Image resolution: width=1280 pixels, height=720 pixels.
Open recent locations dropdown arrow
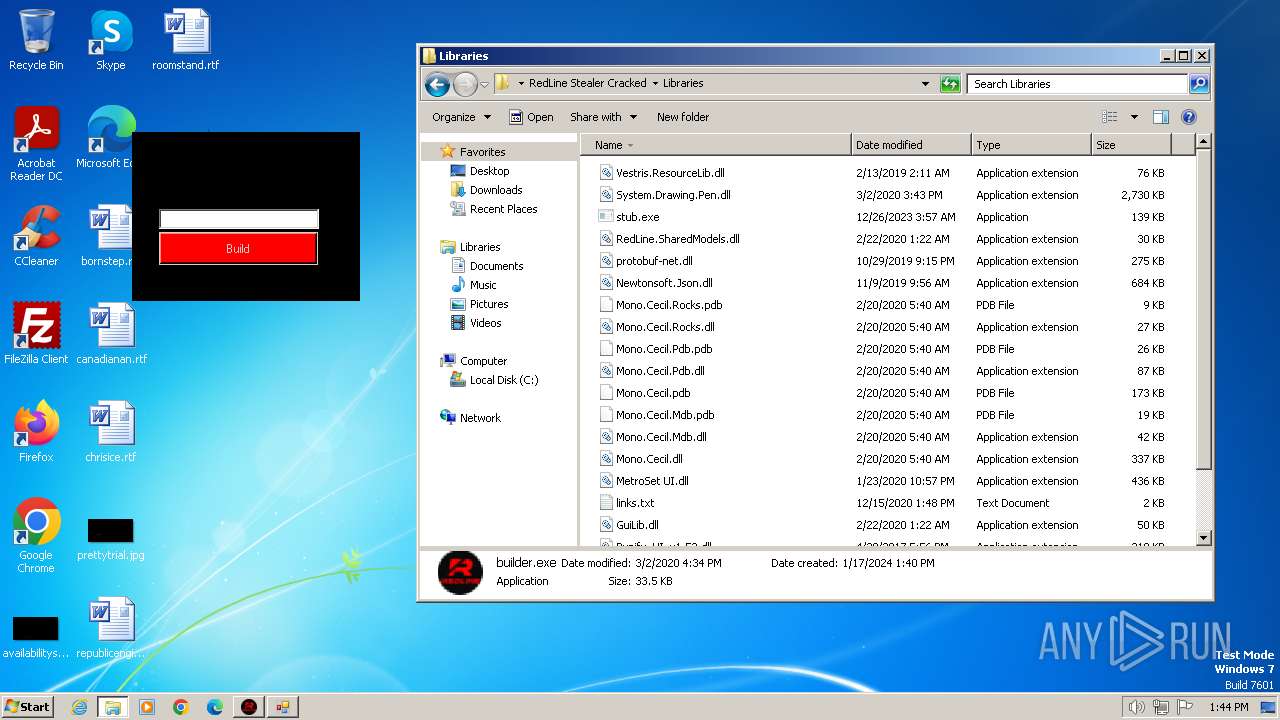coord(485,85)
